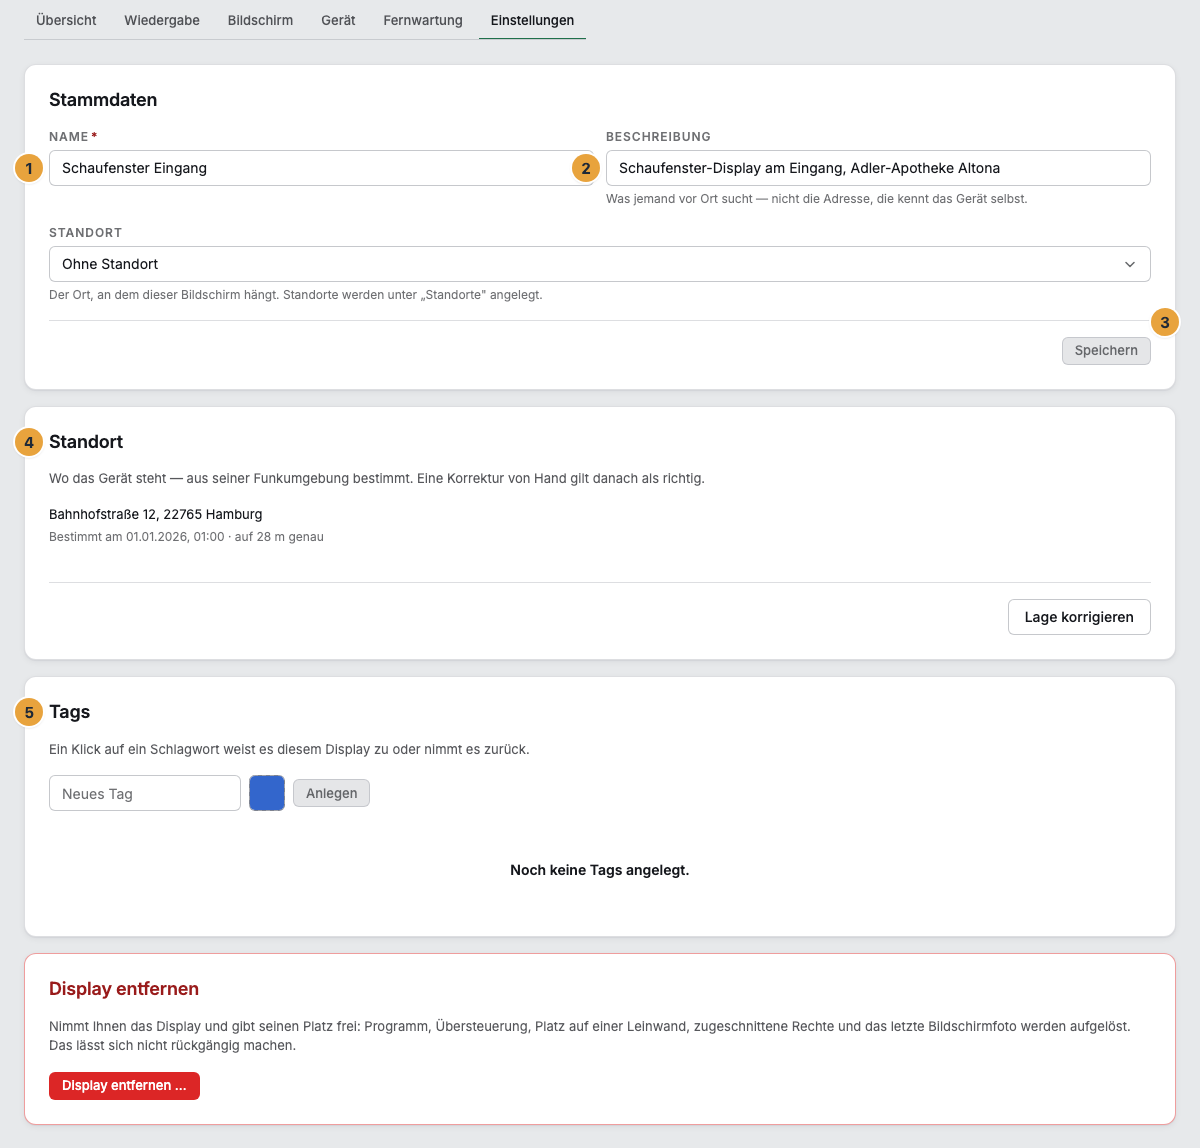Select the Einstellungen tab
Image resolution: width=1200 pixels, height=1148 pixels.
click(x=532, y=20)
